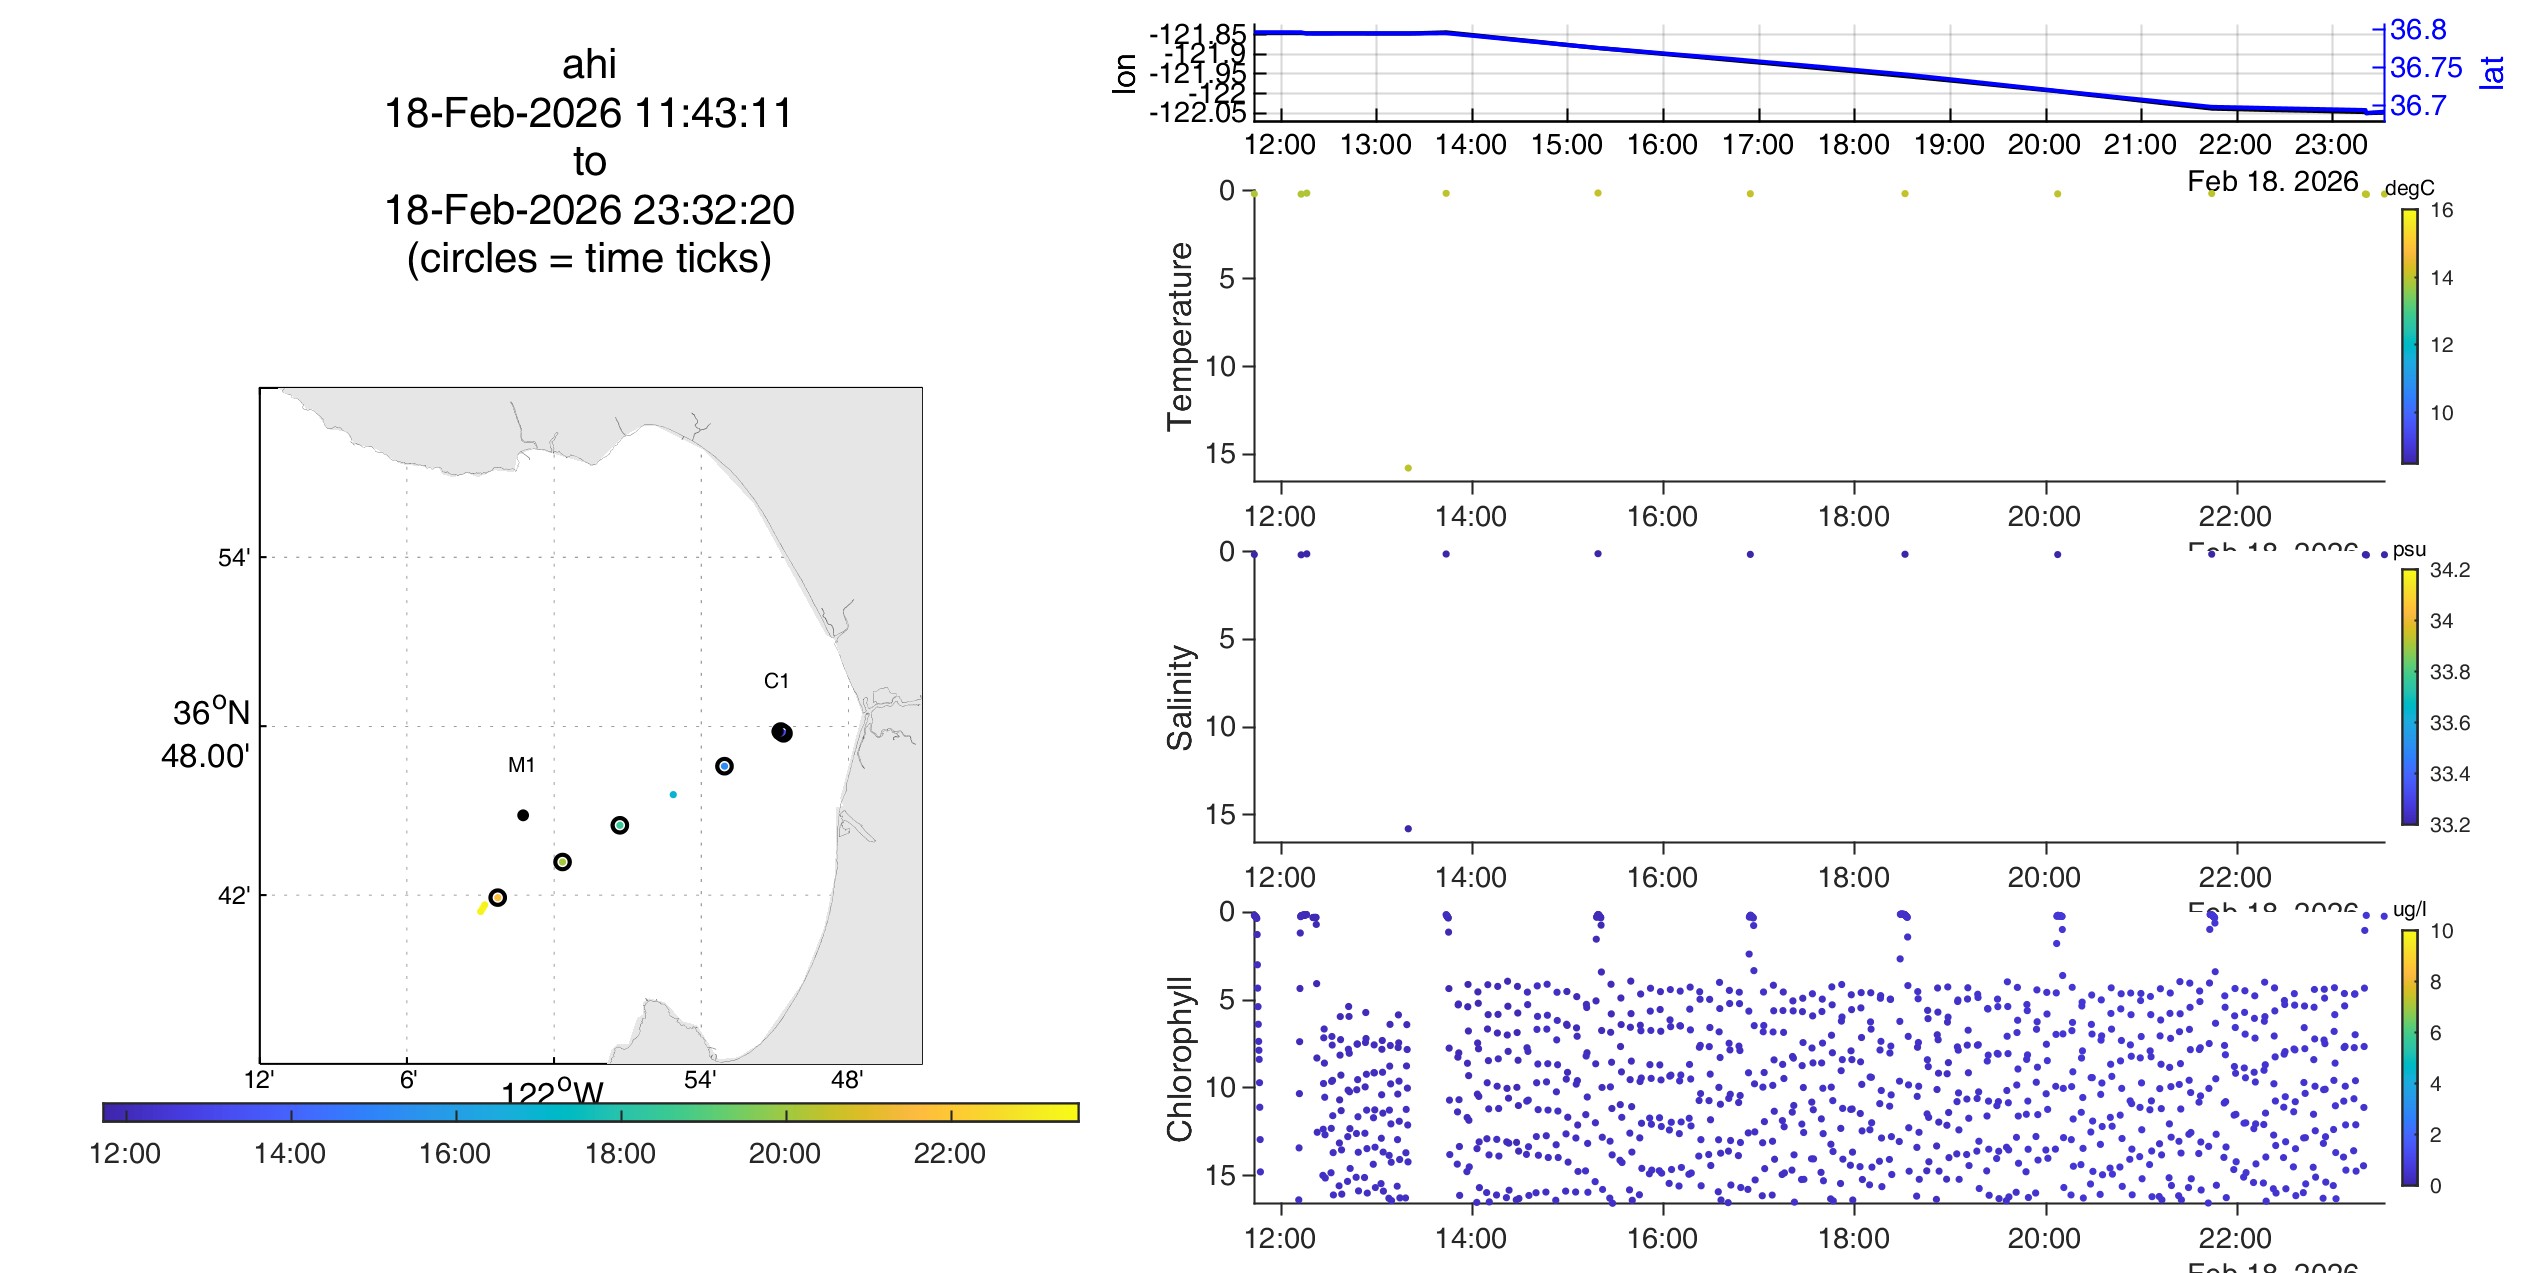The height and width of the screenshot is (1273, 2545).
Task: Click the green circled time tick marker
Action: [x=620, y=825]
